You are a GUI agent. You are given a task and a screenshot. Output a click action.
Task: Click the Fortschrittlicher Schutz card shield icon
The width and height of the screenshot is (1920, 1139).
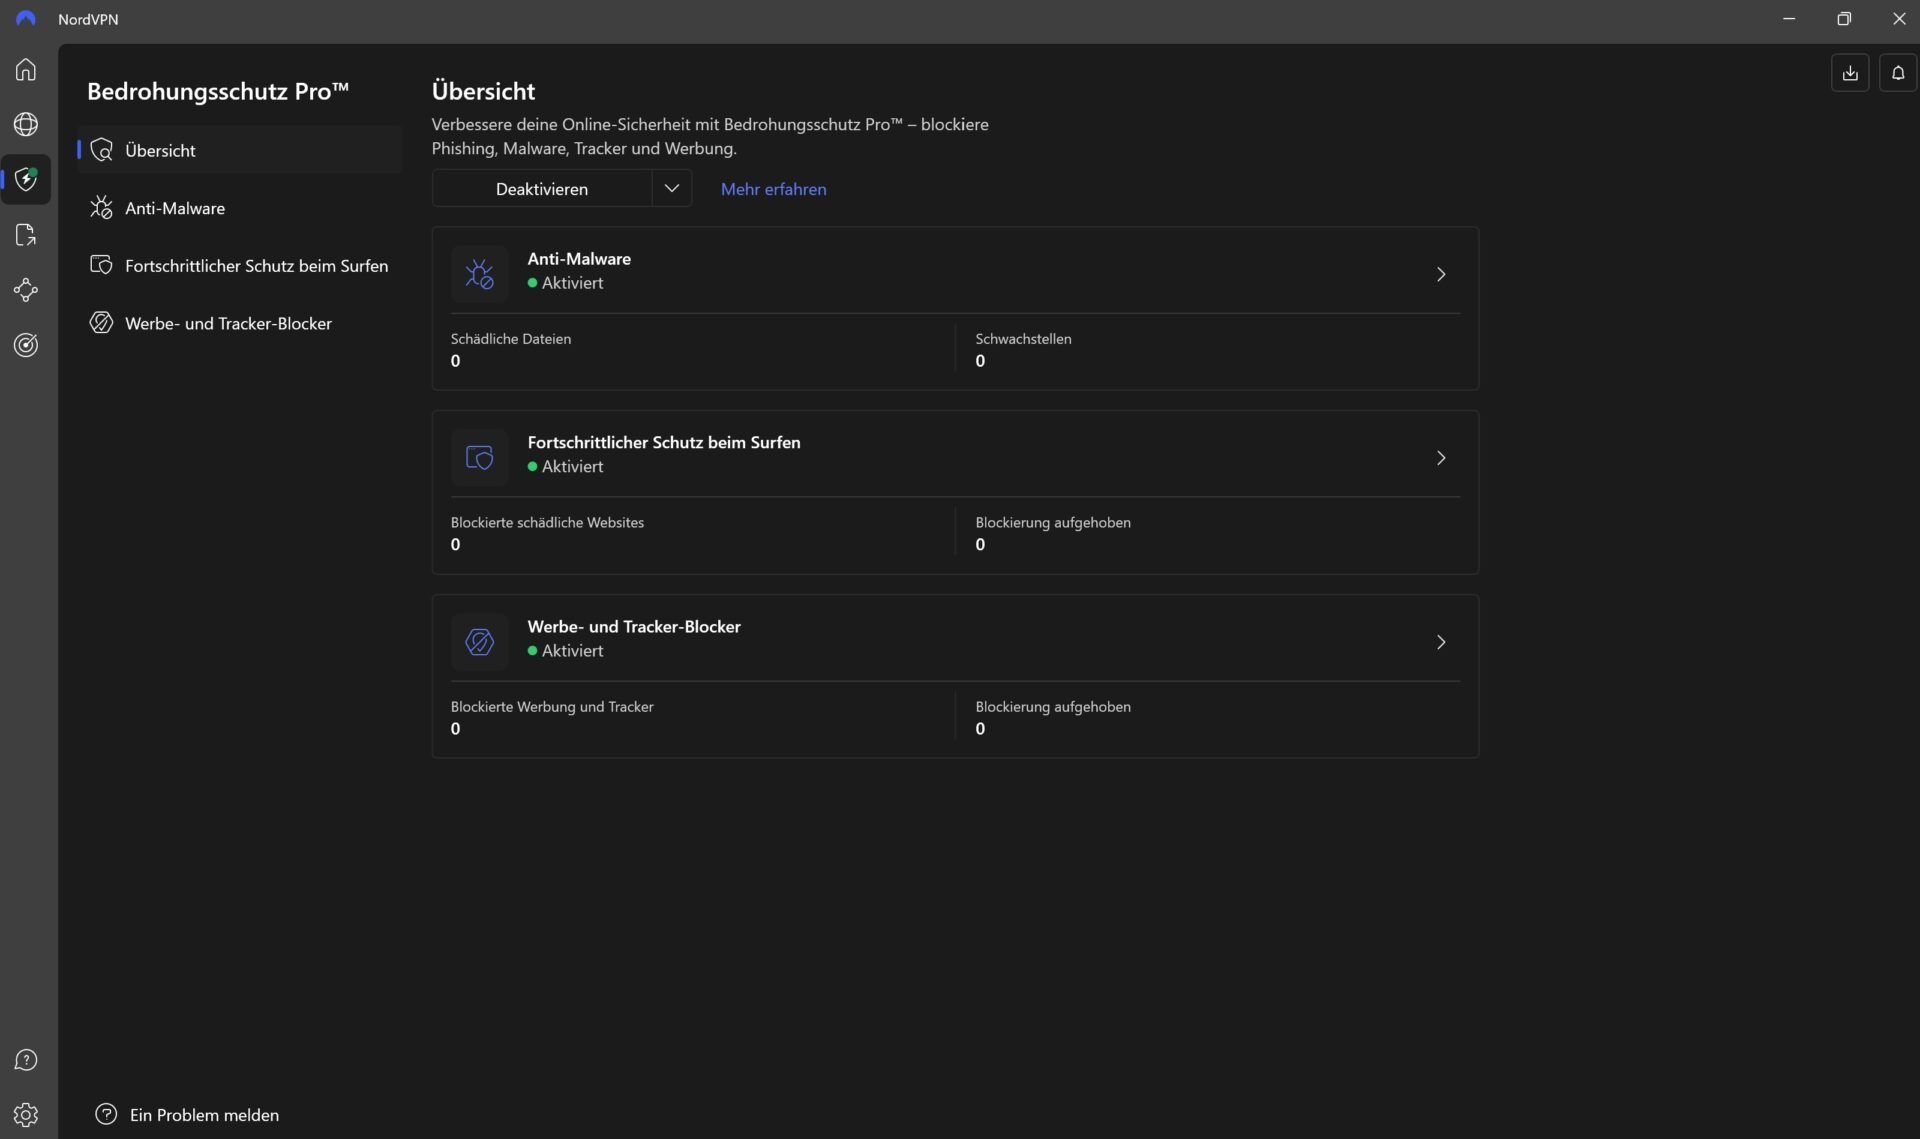[480, 458]
